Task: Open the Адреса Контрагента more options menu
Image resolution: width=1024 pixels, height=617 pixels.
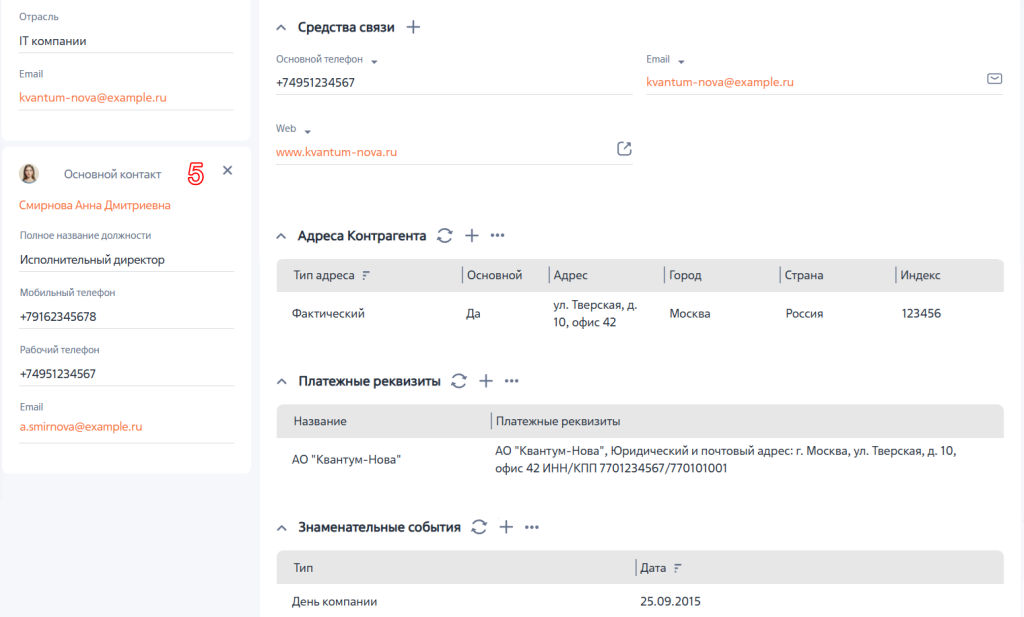Action: [498, 235]
